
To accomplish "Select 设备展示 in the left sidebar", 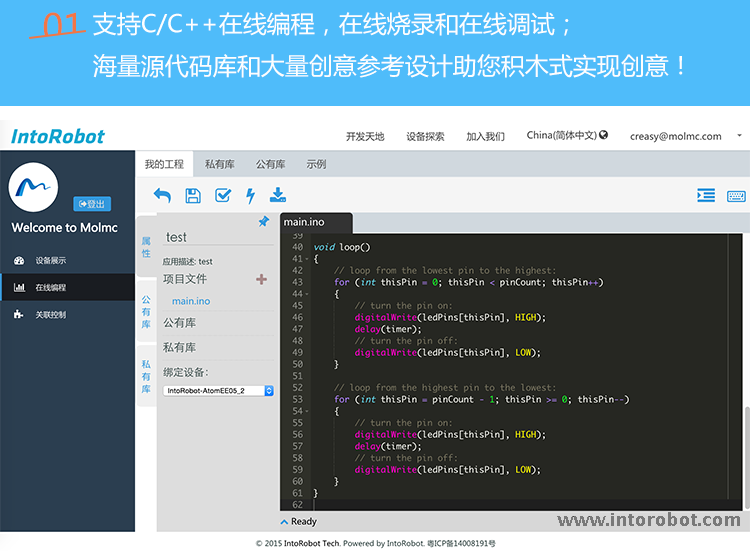I will (x=67, y=261).
